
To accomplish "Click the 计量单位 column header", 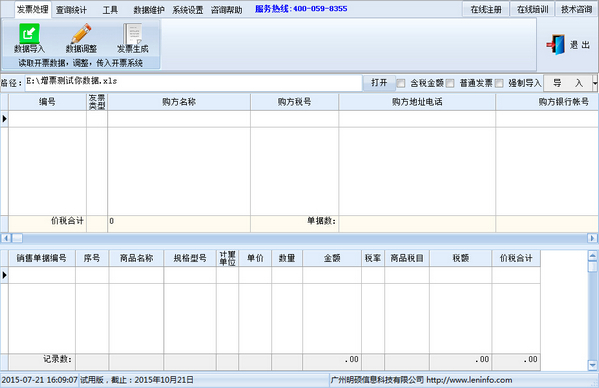I will pyautogui.click(x=227, y=258).
